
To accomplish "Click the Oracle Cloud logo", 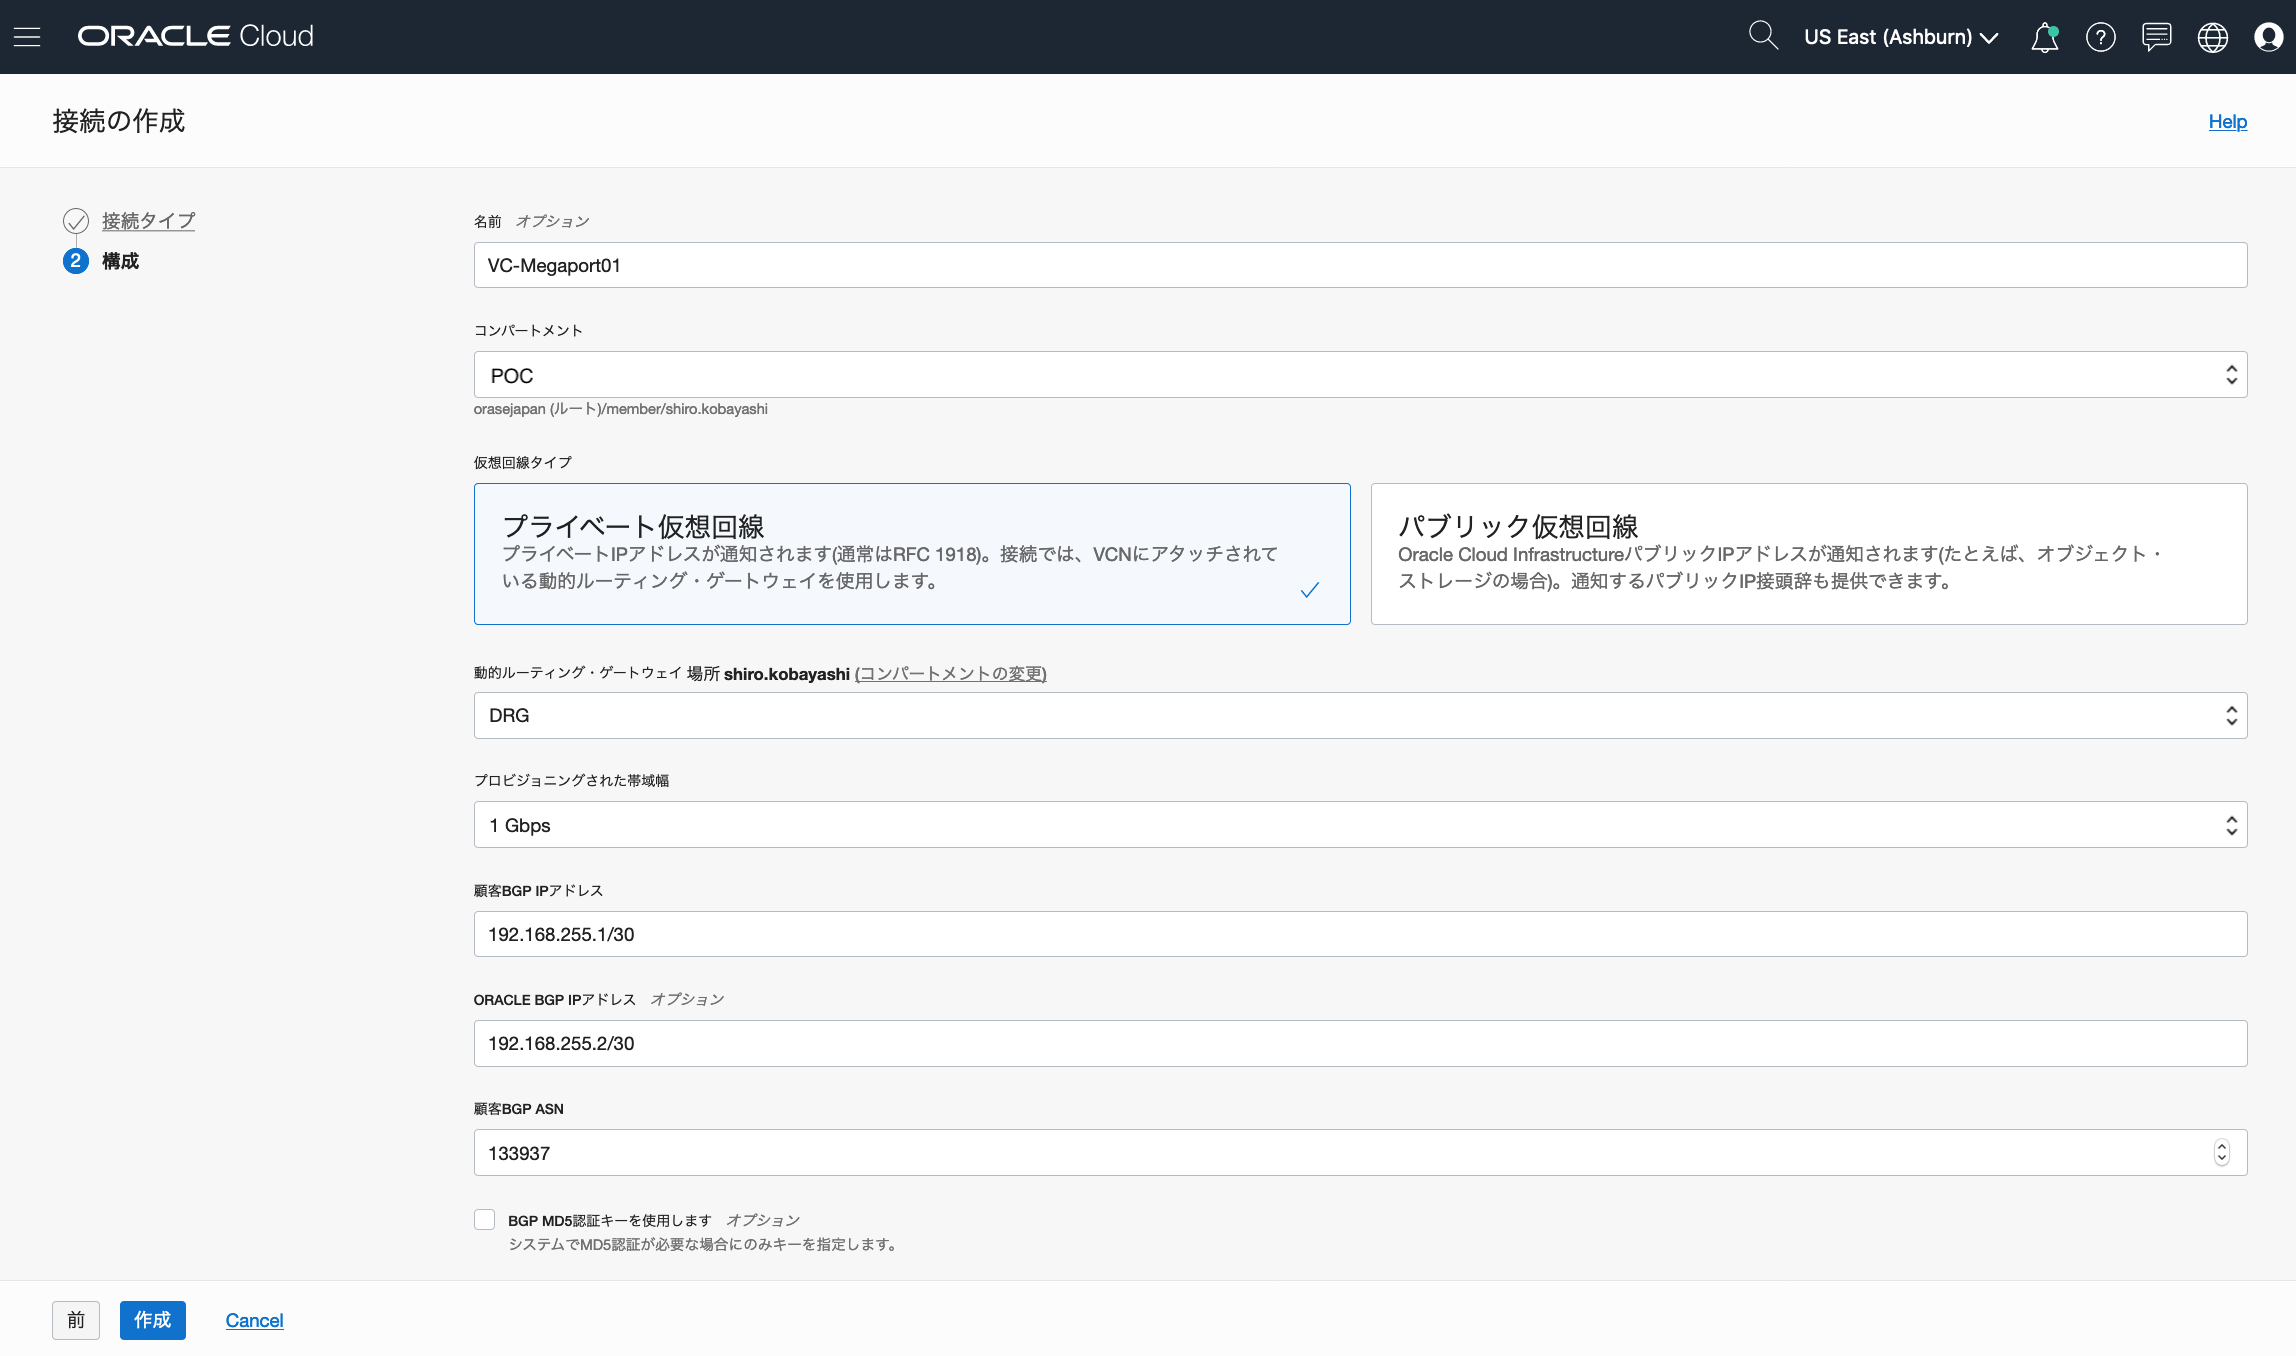I will [x=196, y=36].
